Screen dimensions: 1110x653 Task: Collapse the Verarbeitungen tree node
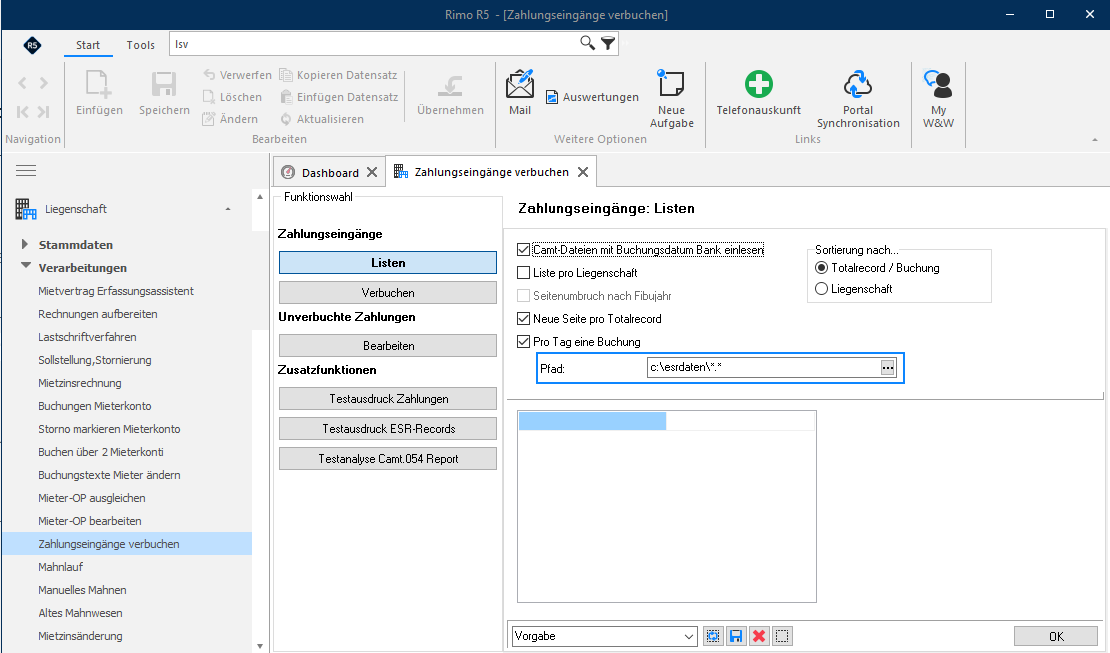click(25, 266)
